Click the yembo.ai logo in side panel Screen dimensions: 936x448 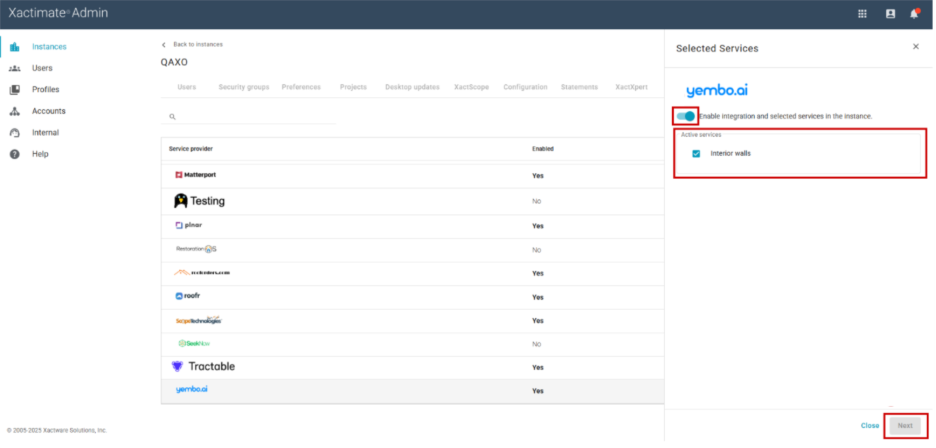click(x=717, y=91)
